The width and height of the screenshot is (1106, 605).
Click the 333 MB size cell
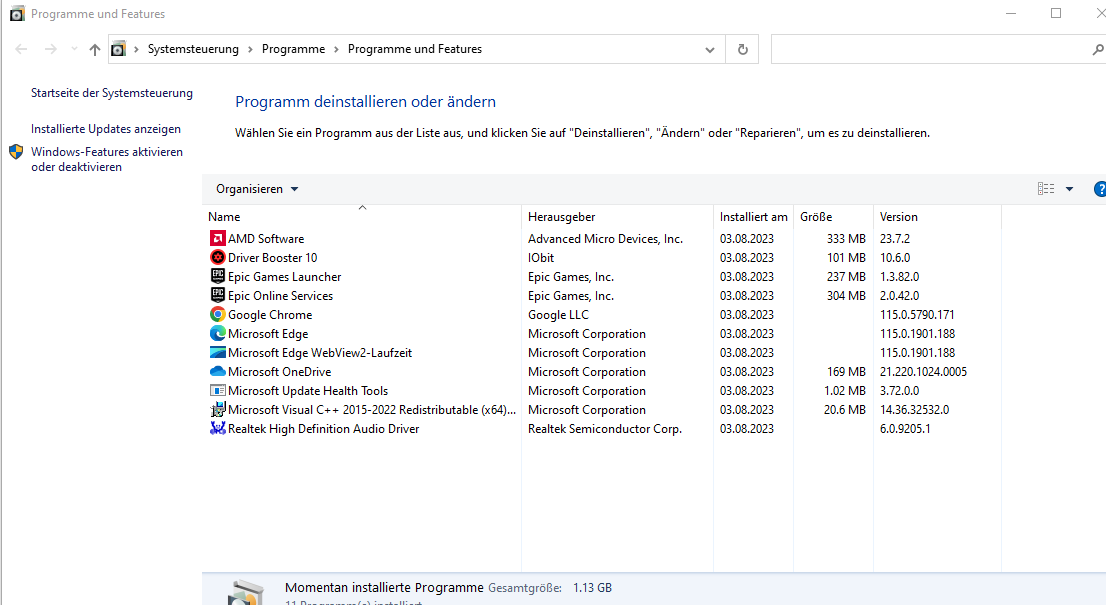(846, 238)
